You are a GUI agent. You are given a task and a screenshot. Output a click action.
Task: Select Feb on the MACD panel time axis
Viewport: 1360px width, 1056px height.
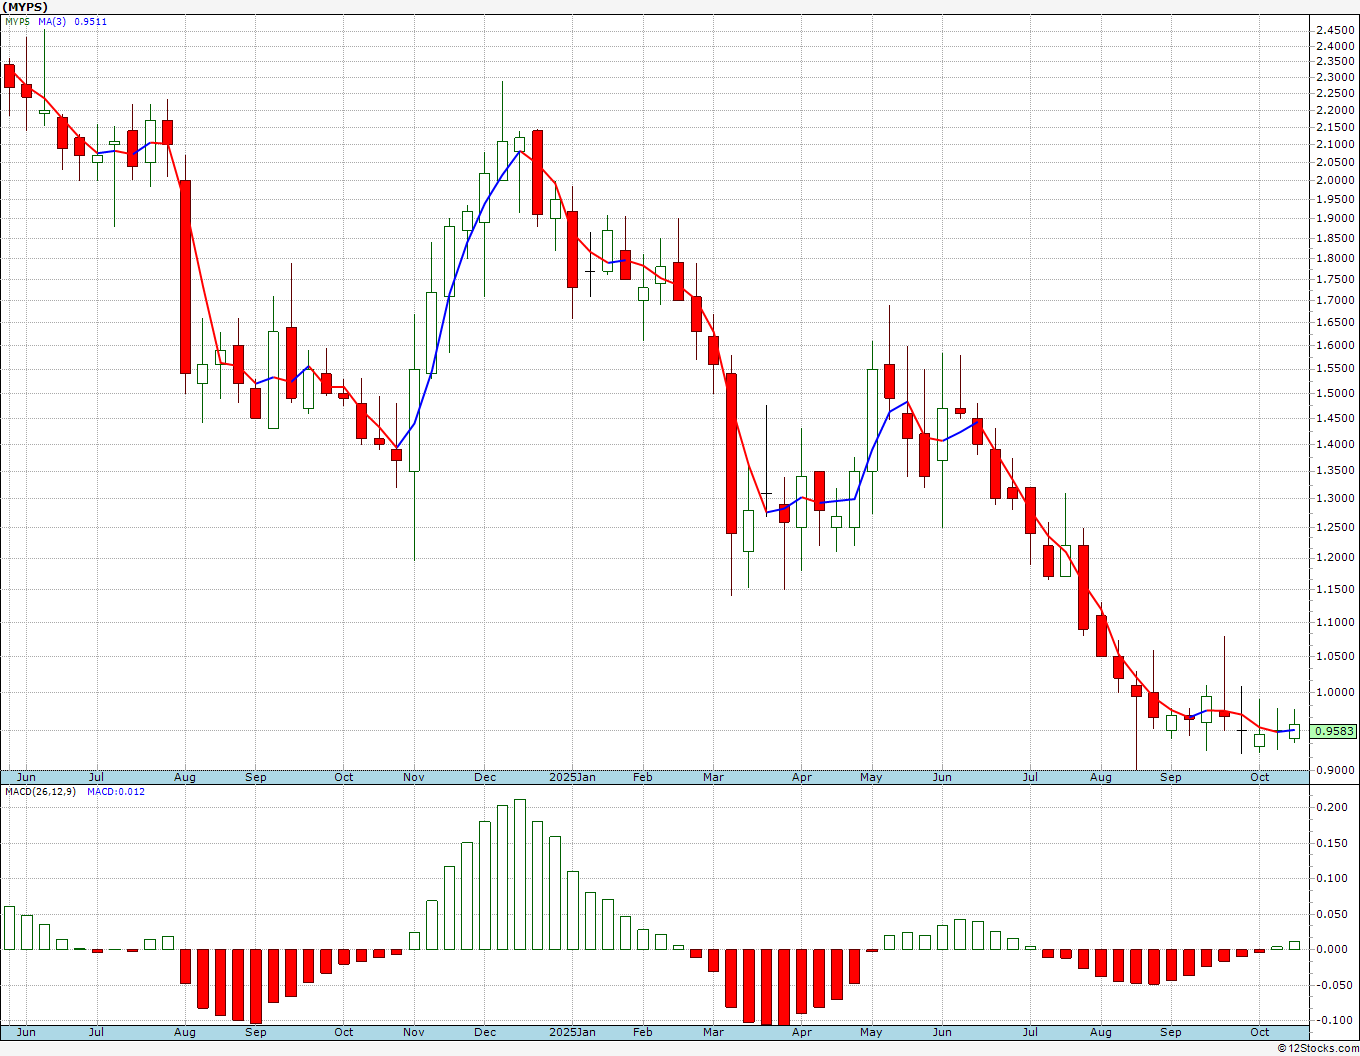tap(643, 1032)
